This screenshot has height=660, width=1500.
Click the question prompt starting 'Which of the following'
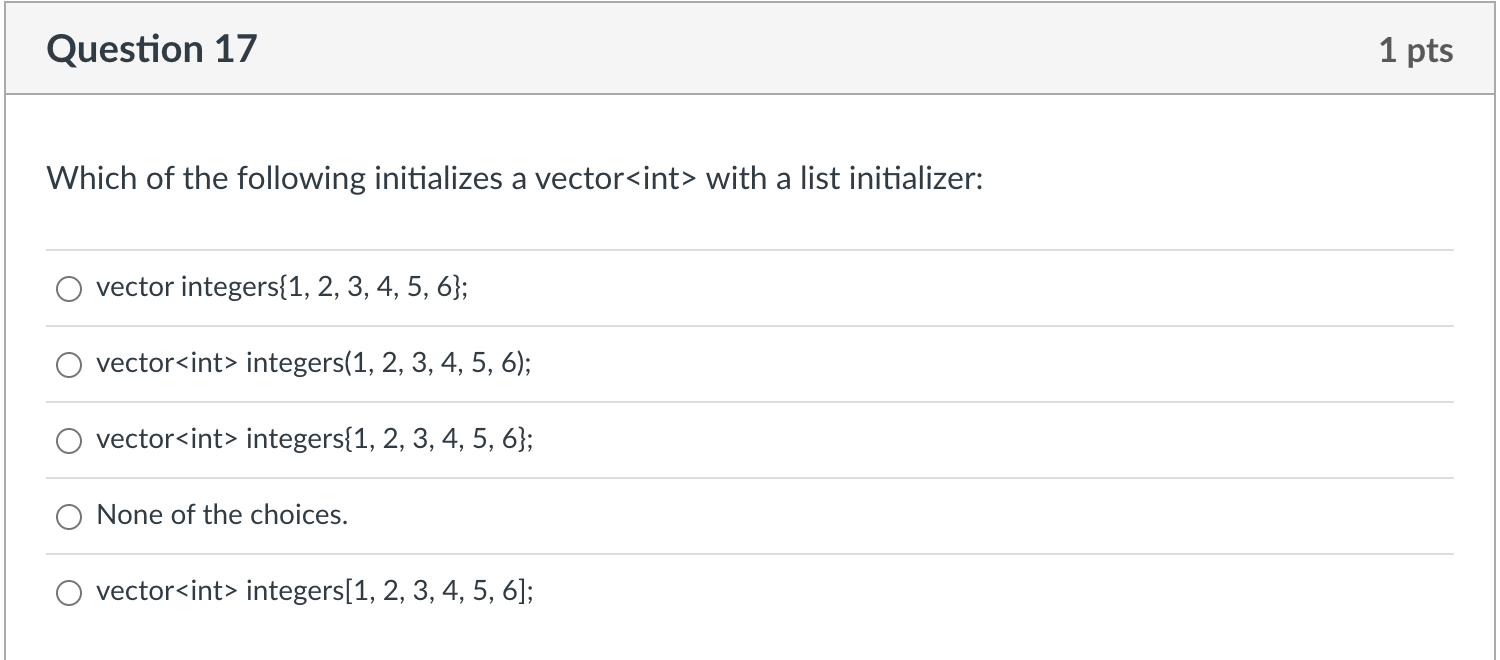pos(516,179)
